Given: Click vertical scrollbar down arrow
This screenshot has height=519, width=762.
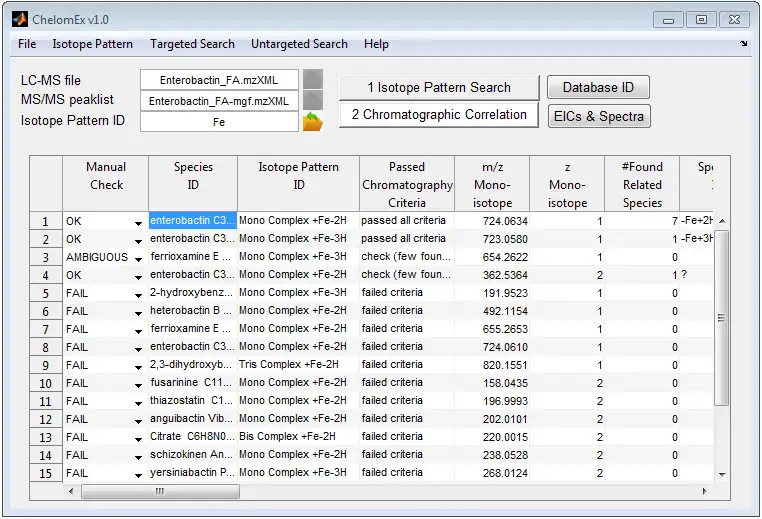Looking at the screenshot, I should (722, 474).
